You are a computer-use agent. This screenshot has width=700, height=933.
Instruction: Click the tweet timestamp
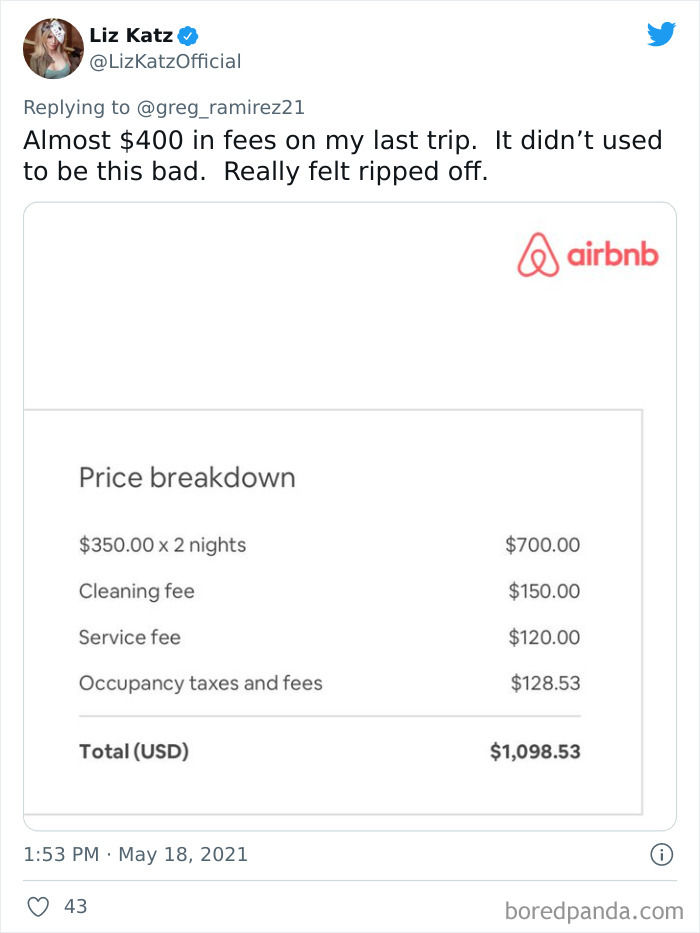135,852
